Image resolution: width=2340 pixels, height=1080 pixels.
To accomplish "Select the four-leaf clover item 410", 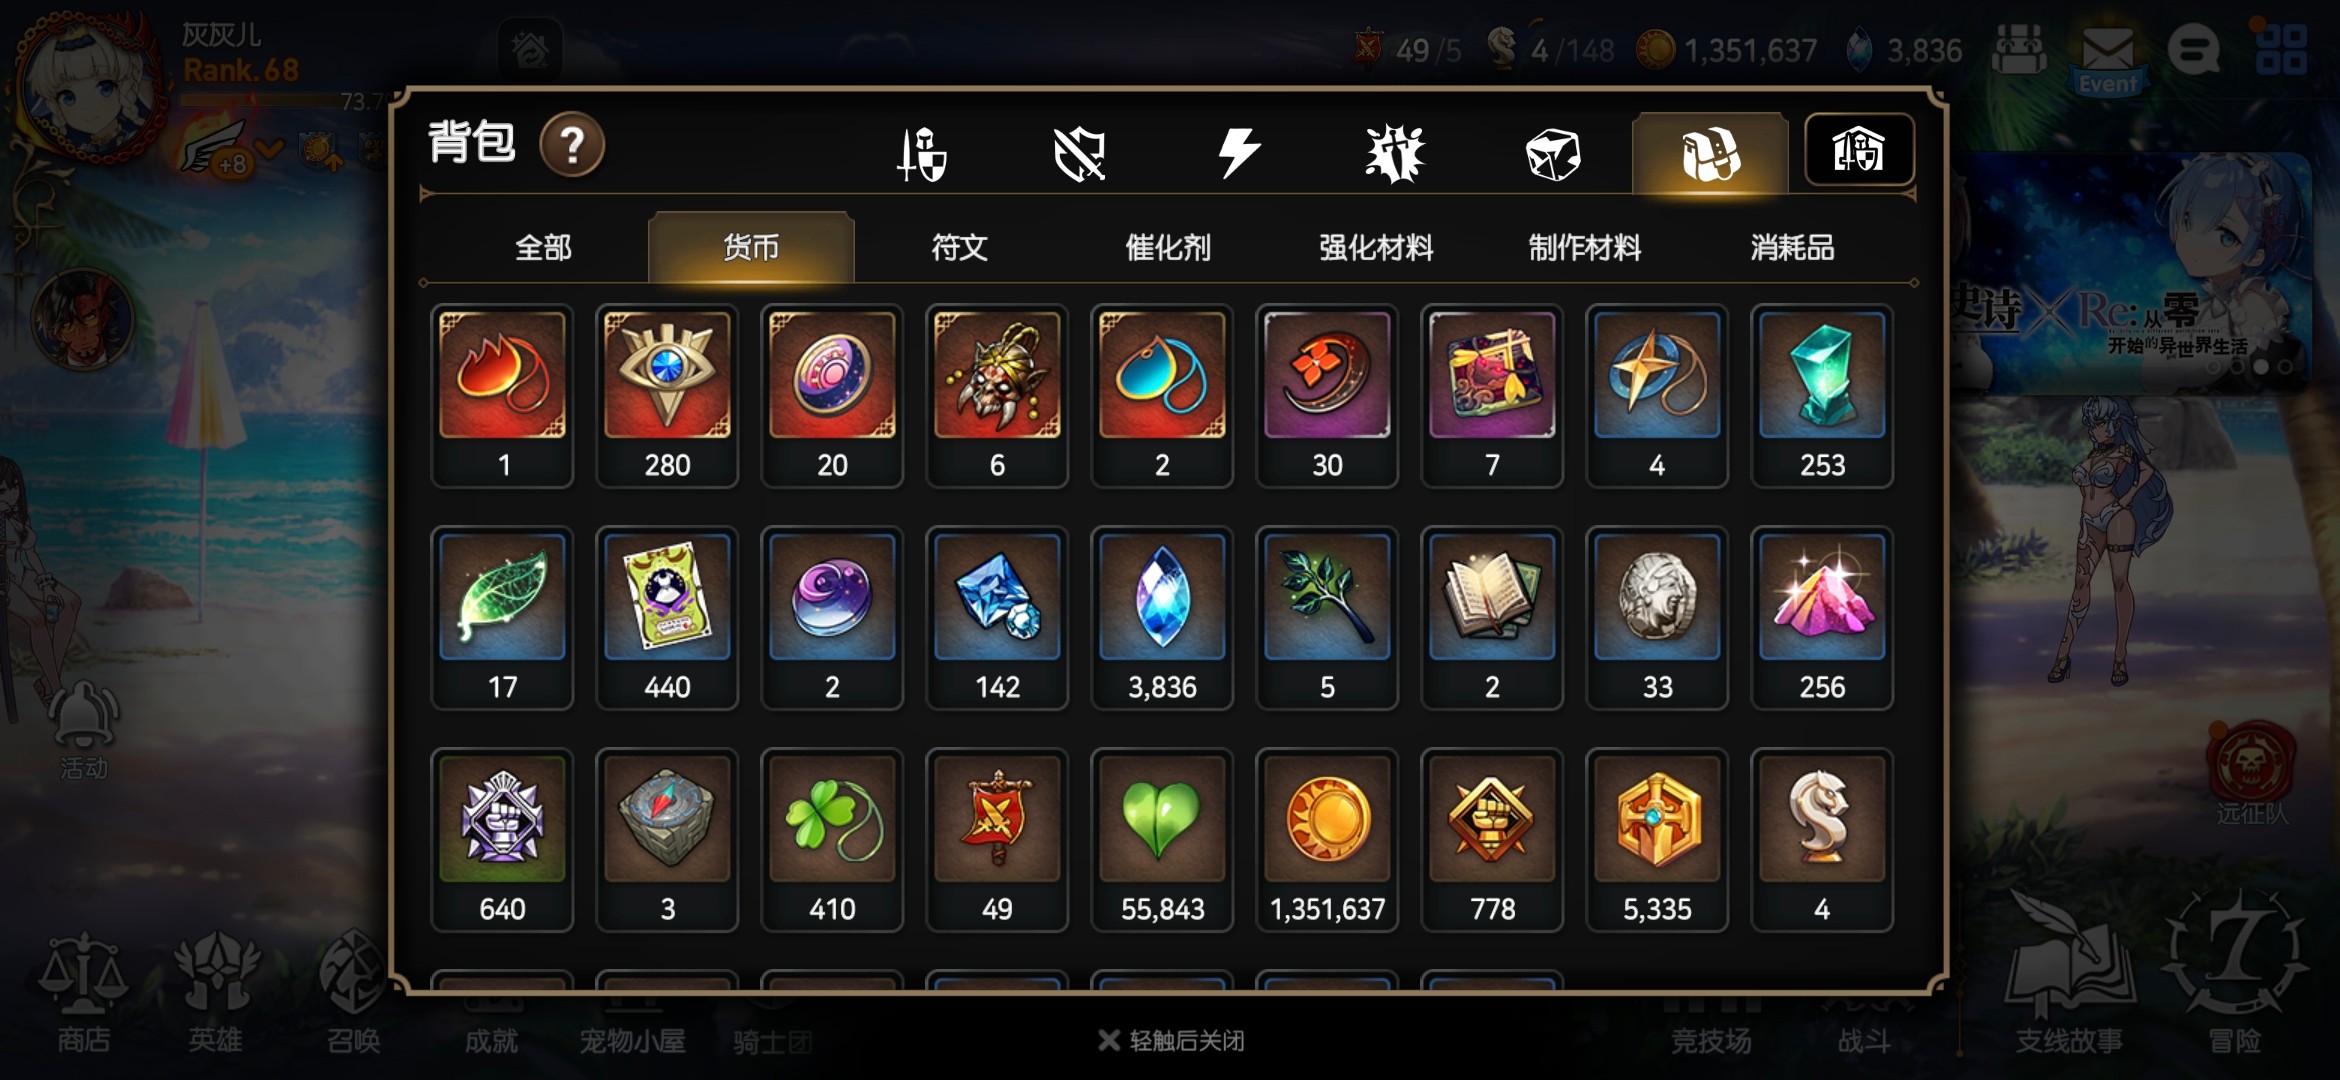I will tap(832, 840).
